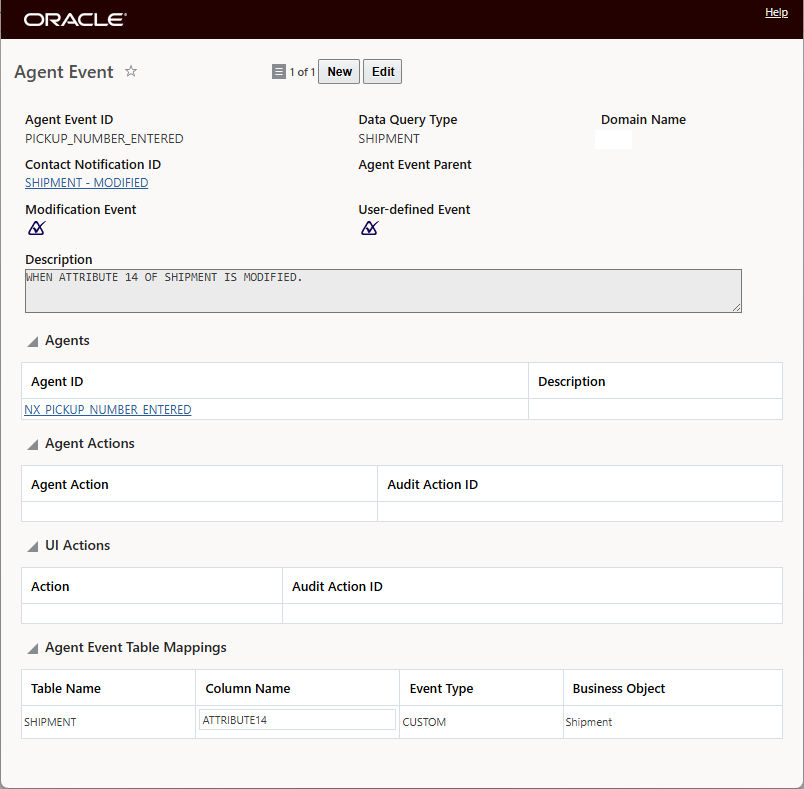The image size is (804, 789).
Task: Collapse the Agent Actions section
Action: click(33, 444)
